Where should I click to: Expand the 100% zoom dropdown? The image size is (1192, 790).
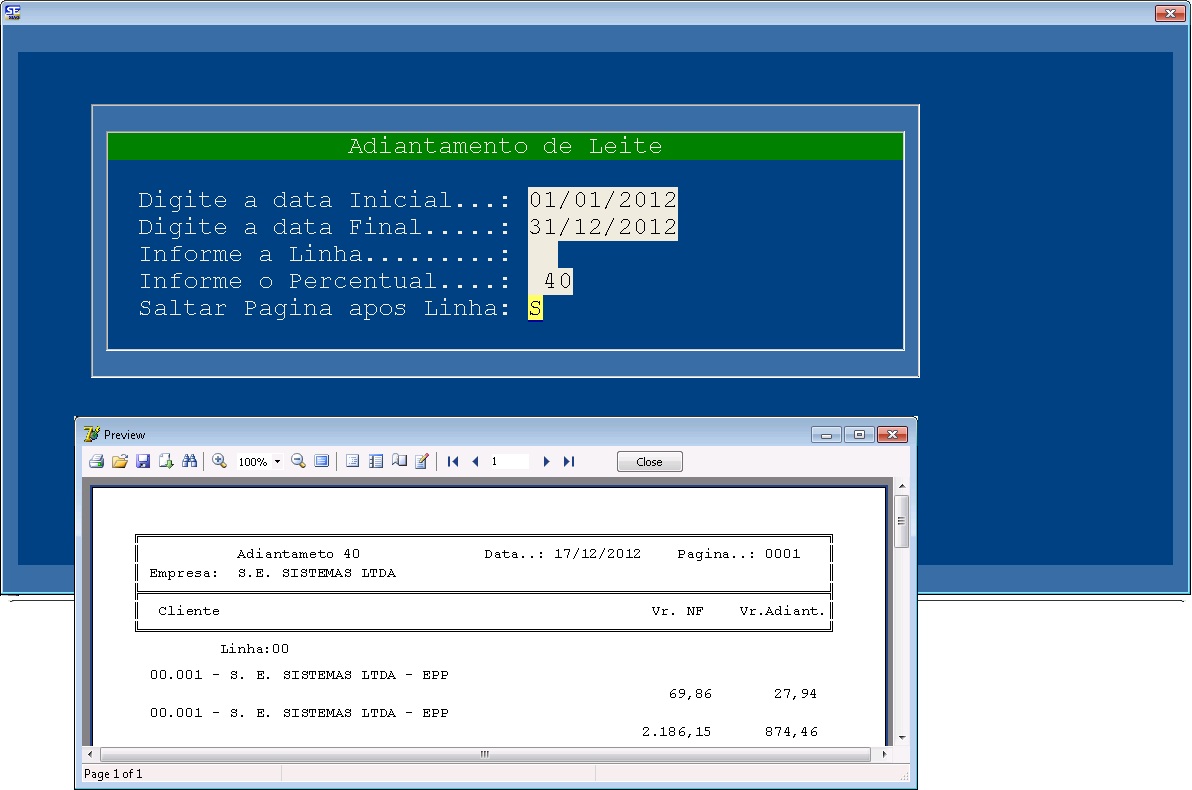(x=277, y=462)
